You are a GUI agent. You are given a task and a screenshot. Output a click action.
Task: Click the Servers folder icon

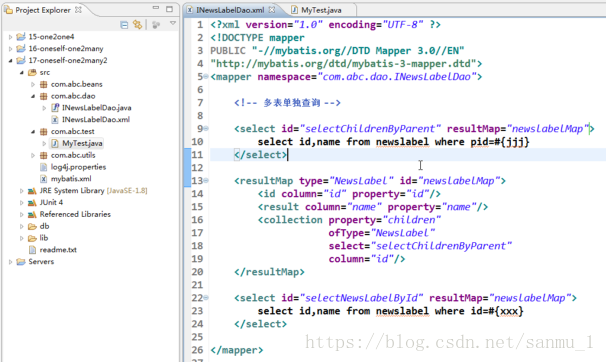coord(21,262)
